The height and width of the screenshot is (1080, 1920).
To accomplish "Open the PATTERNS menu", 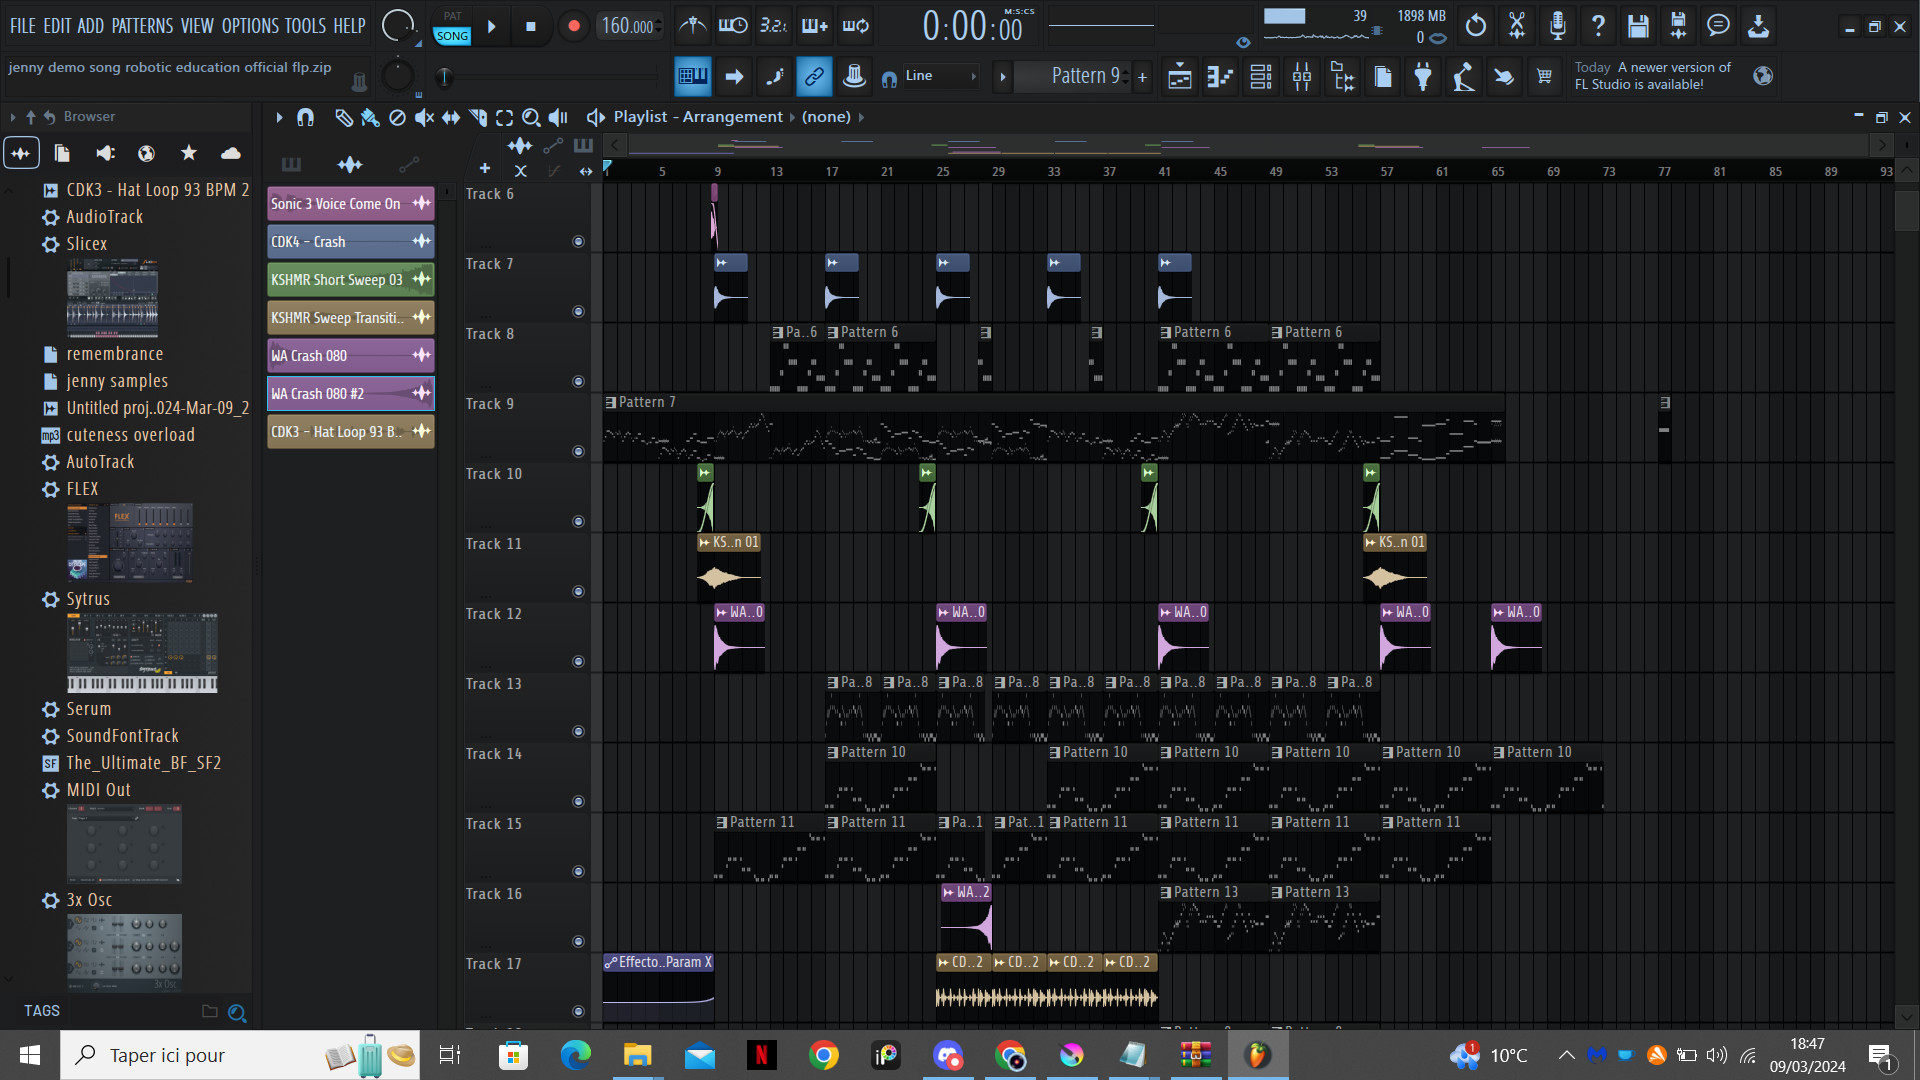I will (142, 26).
